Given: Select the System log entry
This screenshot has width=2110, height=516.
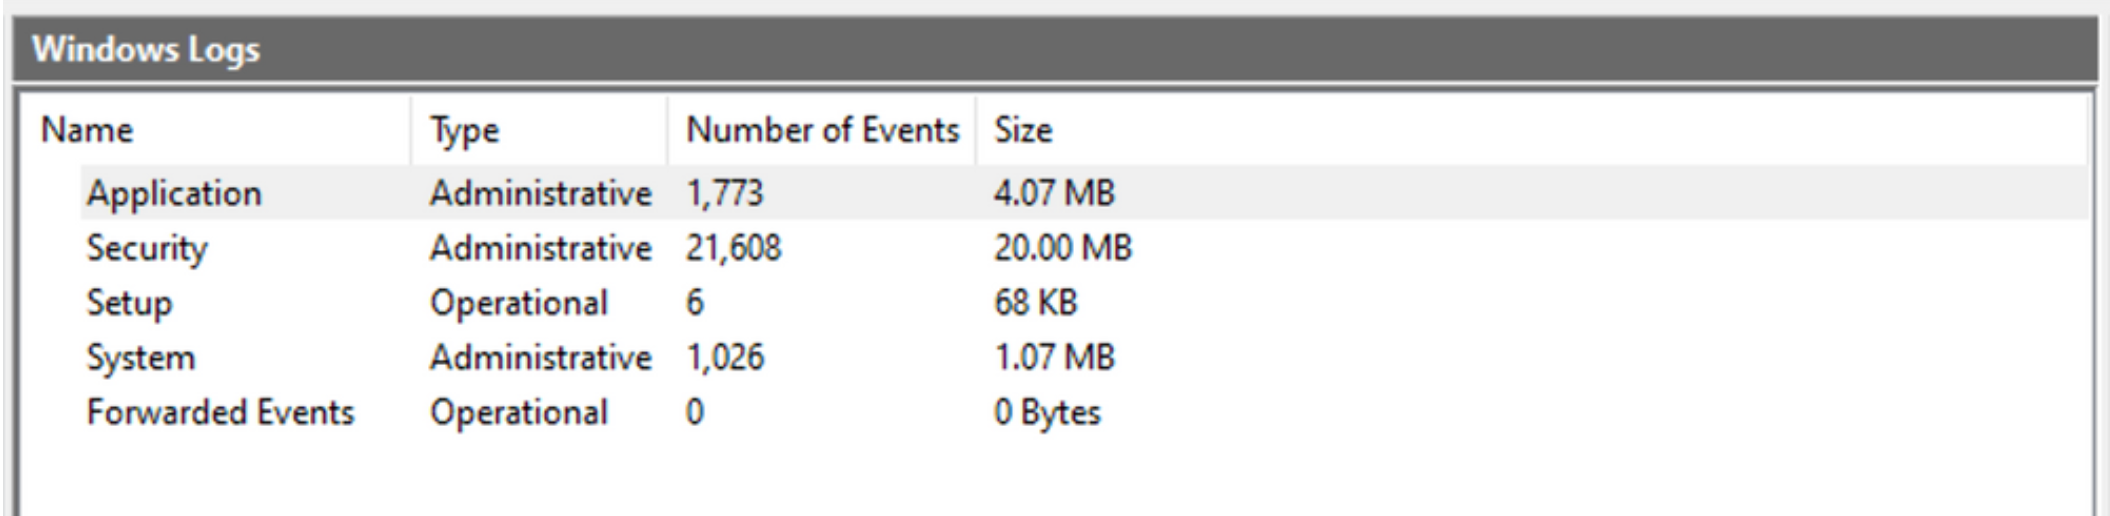Looking at the screenshot, I should 141,358.
